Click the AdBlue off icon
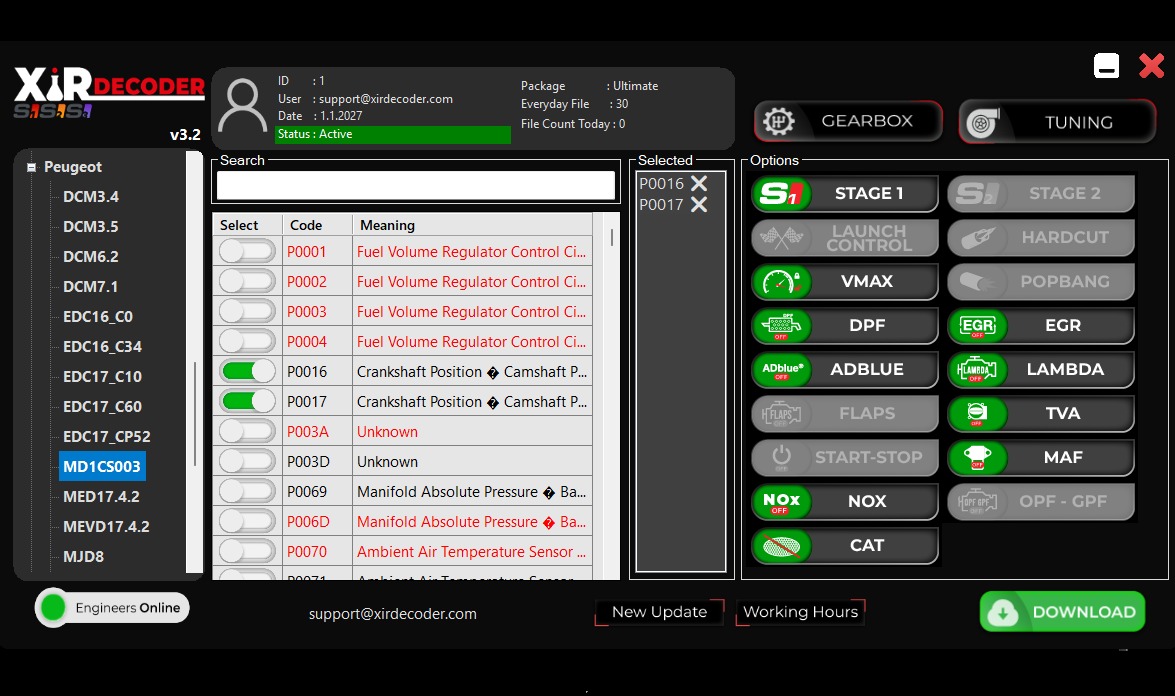This screenshot has height=696, width=1175. [782, 370]
